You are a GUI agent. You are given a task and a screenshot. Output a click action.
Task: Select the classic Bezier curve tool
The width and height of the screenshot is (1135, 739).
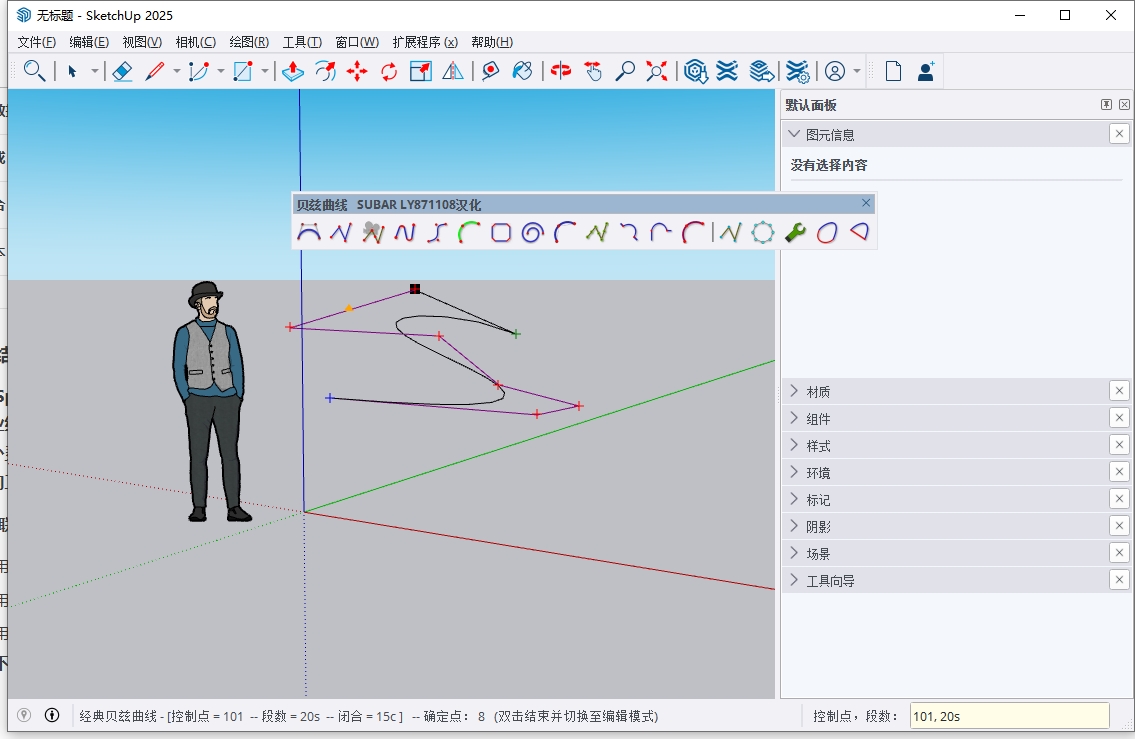[x=308, y=232]
